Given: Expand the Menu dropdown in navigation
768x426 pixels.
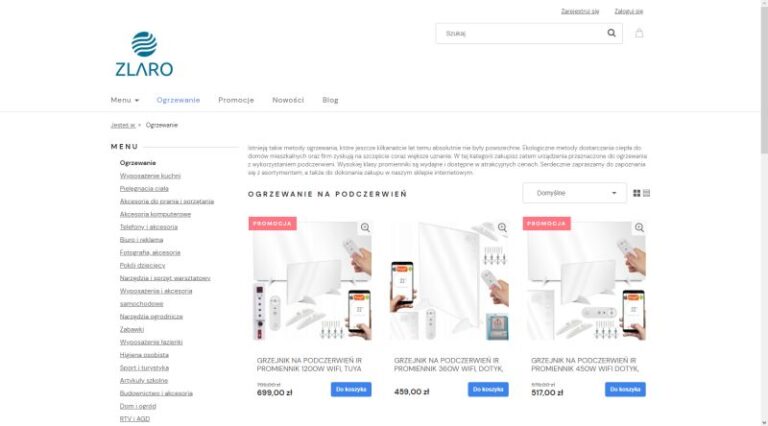Looking at the screenshot, I should 124,100.
